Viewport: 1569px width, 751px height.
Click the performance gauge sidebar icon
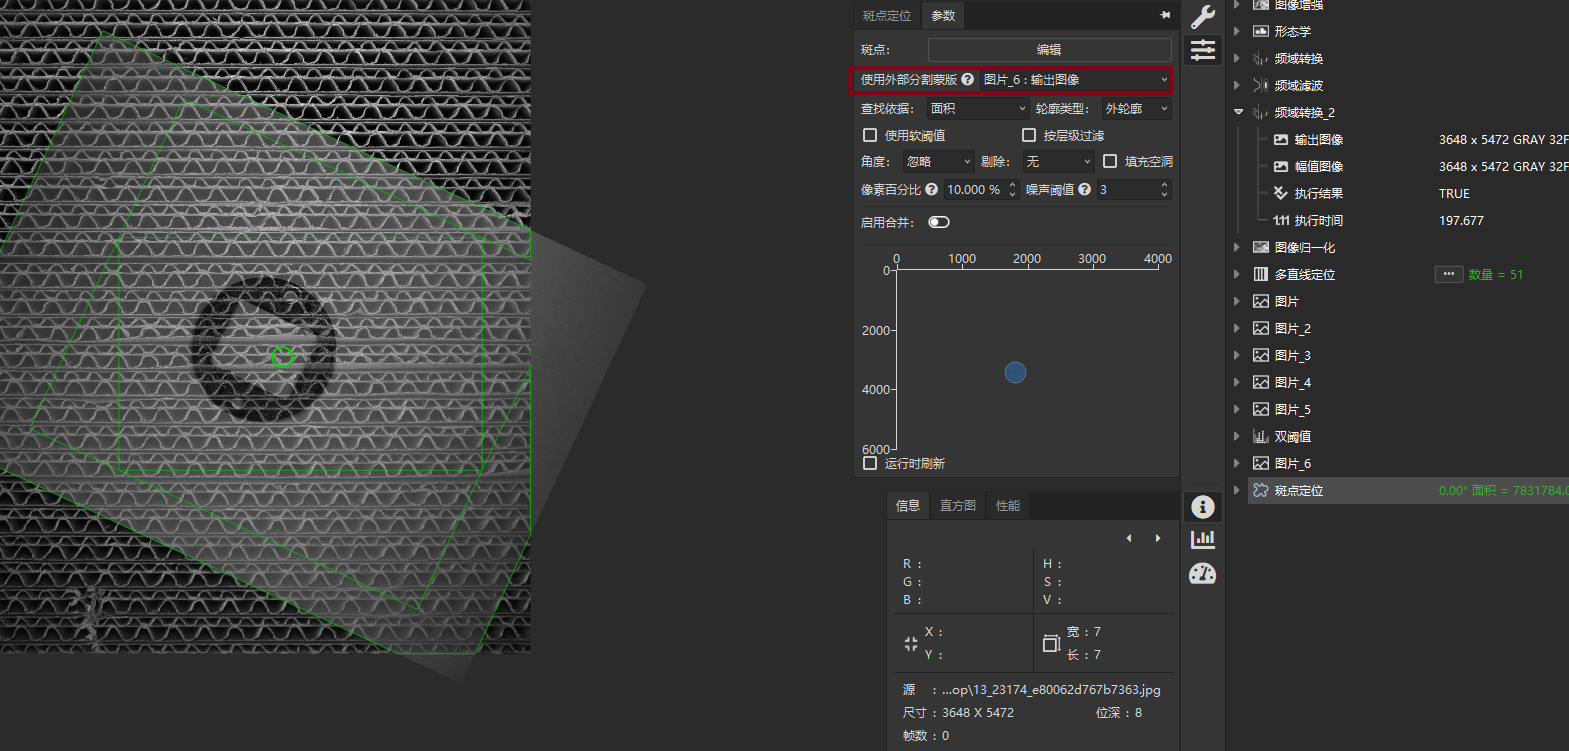tap(1203, 574)
